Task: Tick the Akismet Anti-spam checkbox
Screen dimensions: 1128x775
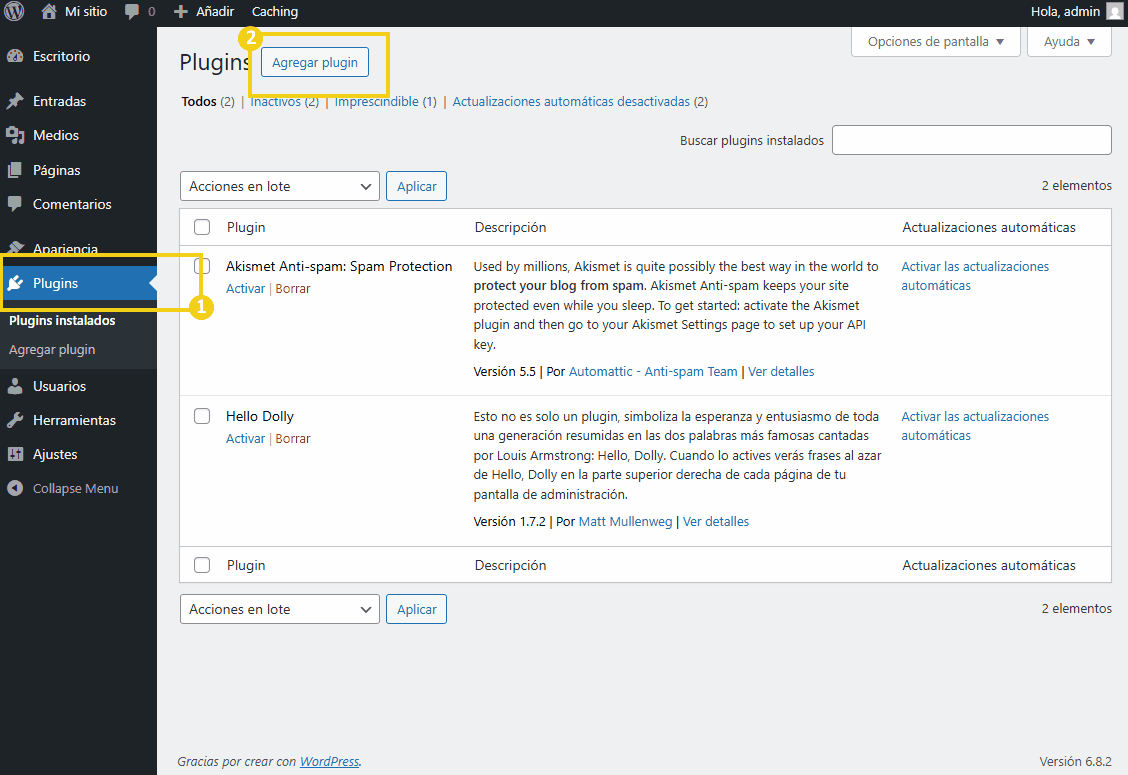Action: (x=202, y=266)
